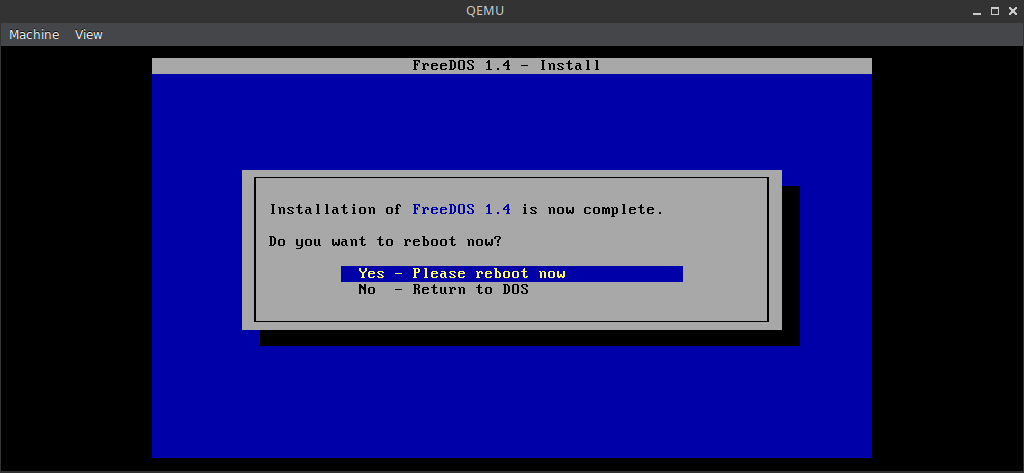Open the Machine menu
Image resolution: width=1024 pixels, height=473 pixels.
click(34, 35)
